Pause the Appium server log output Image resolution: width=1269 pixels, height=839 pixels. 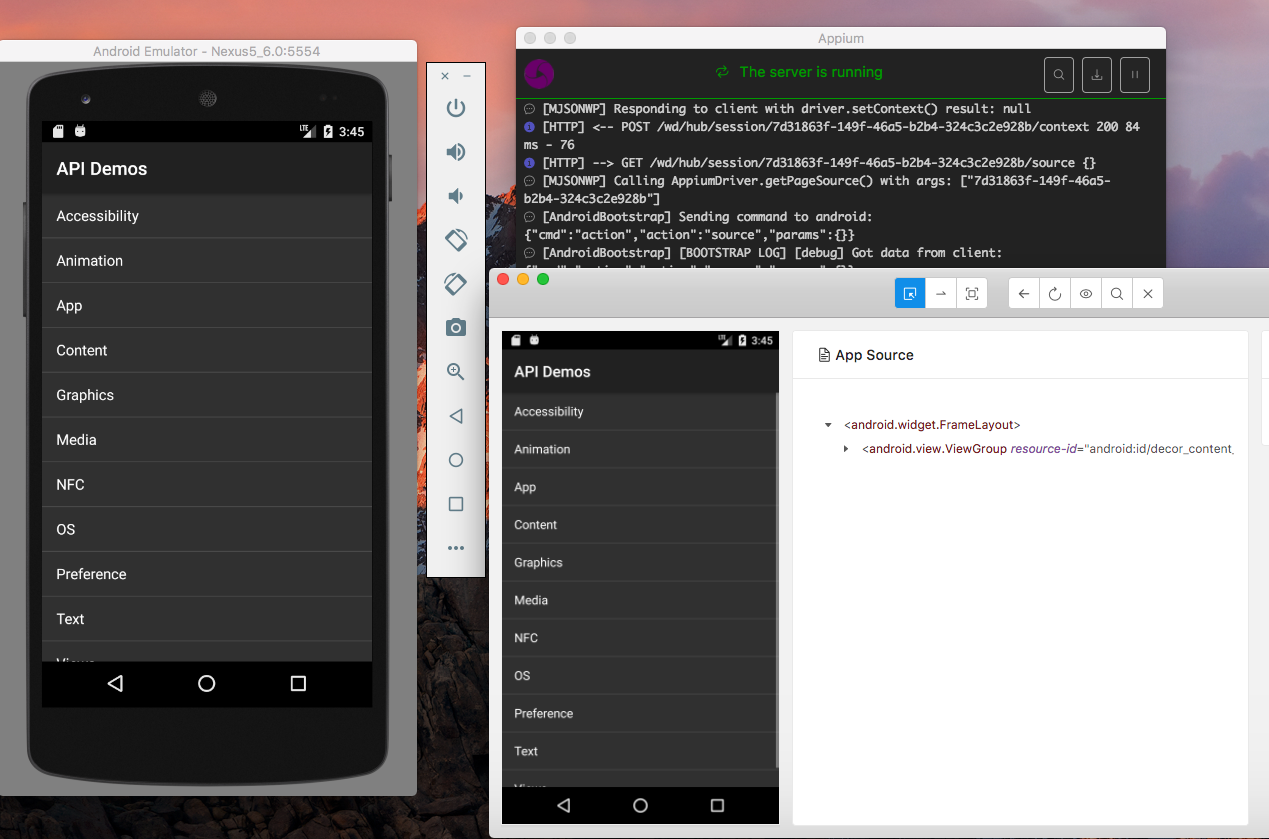[1135, 75]
